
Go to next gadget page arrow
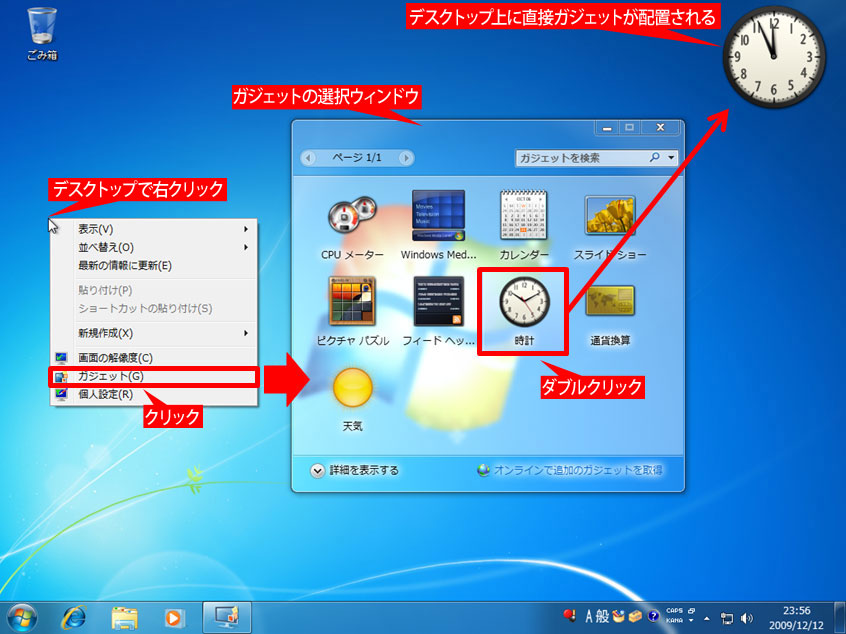[406, 158]
